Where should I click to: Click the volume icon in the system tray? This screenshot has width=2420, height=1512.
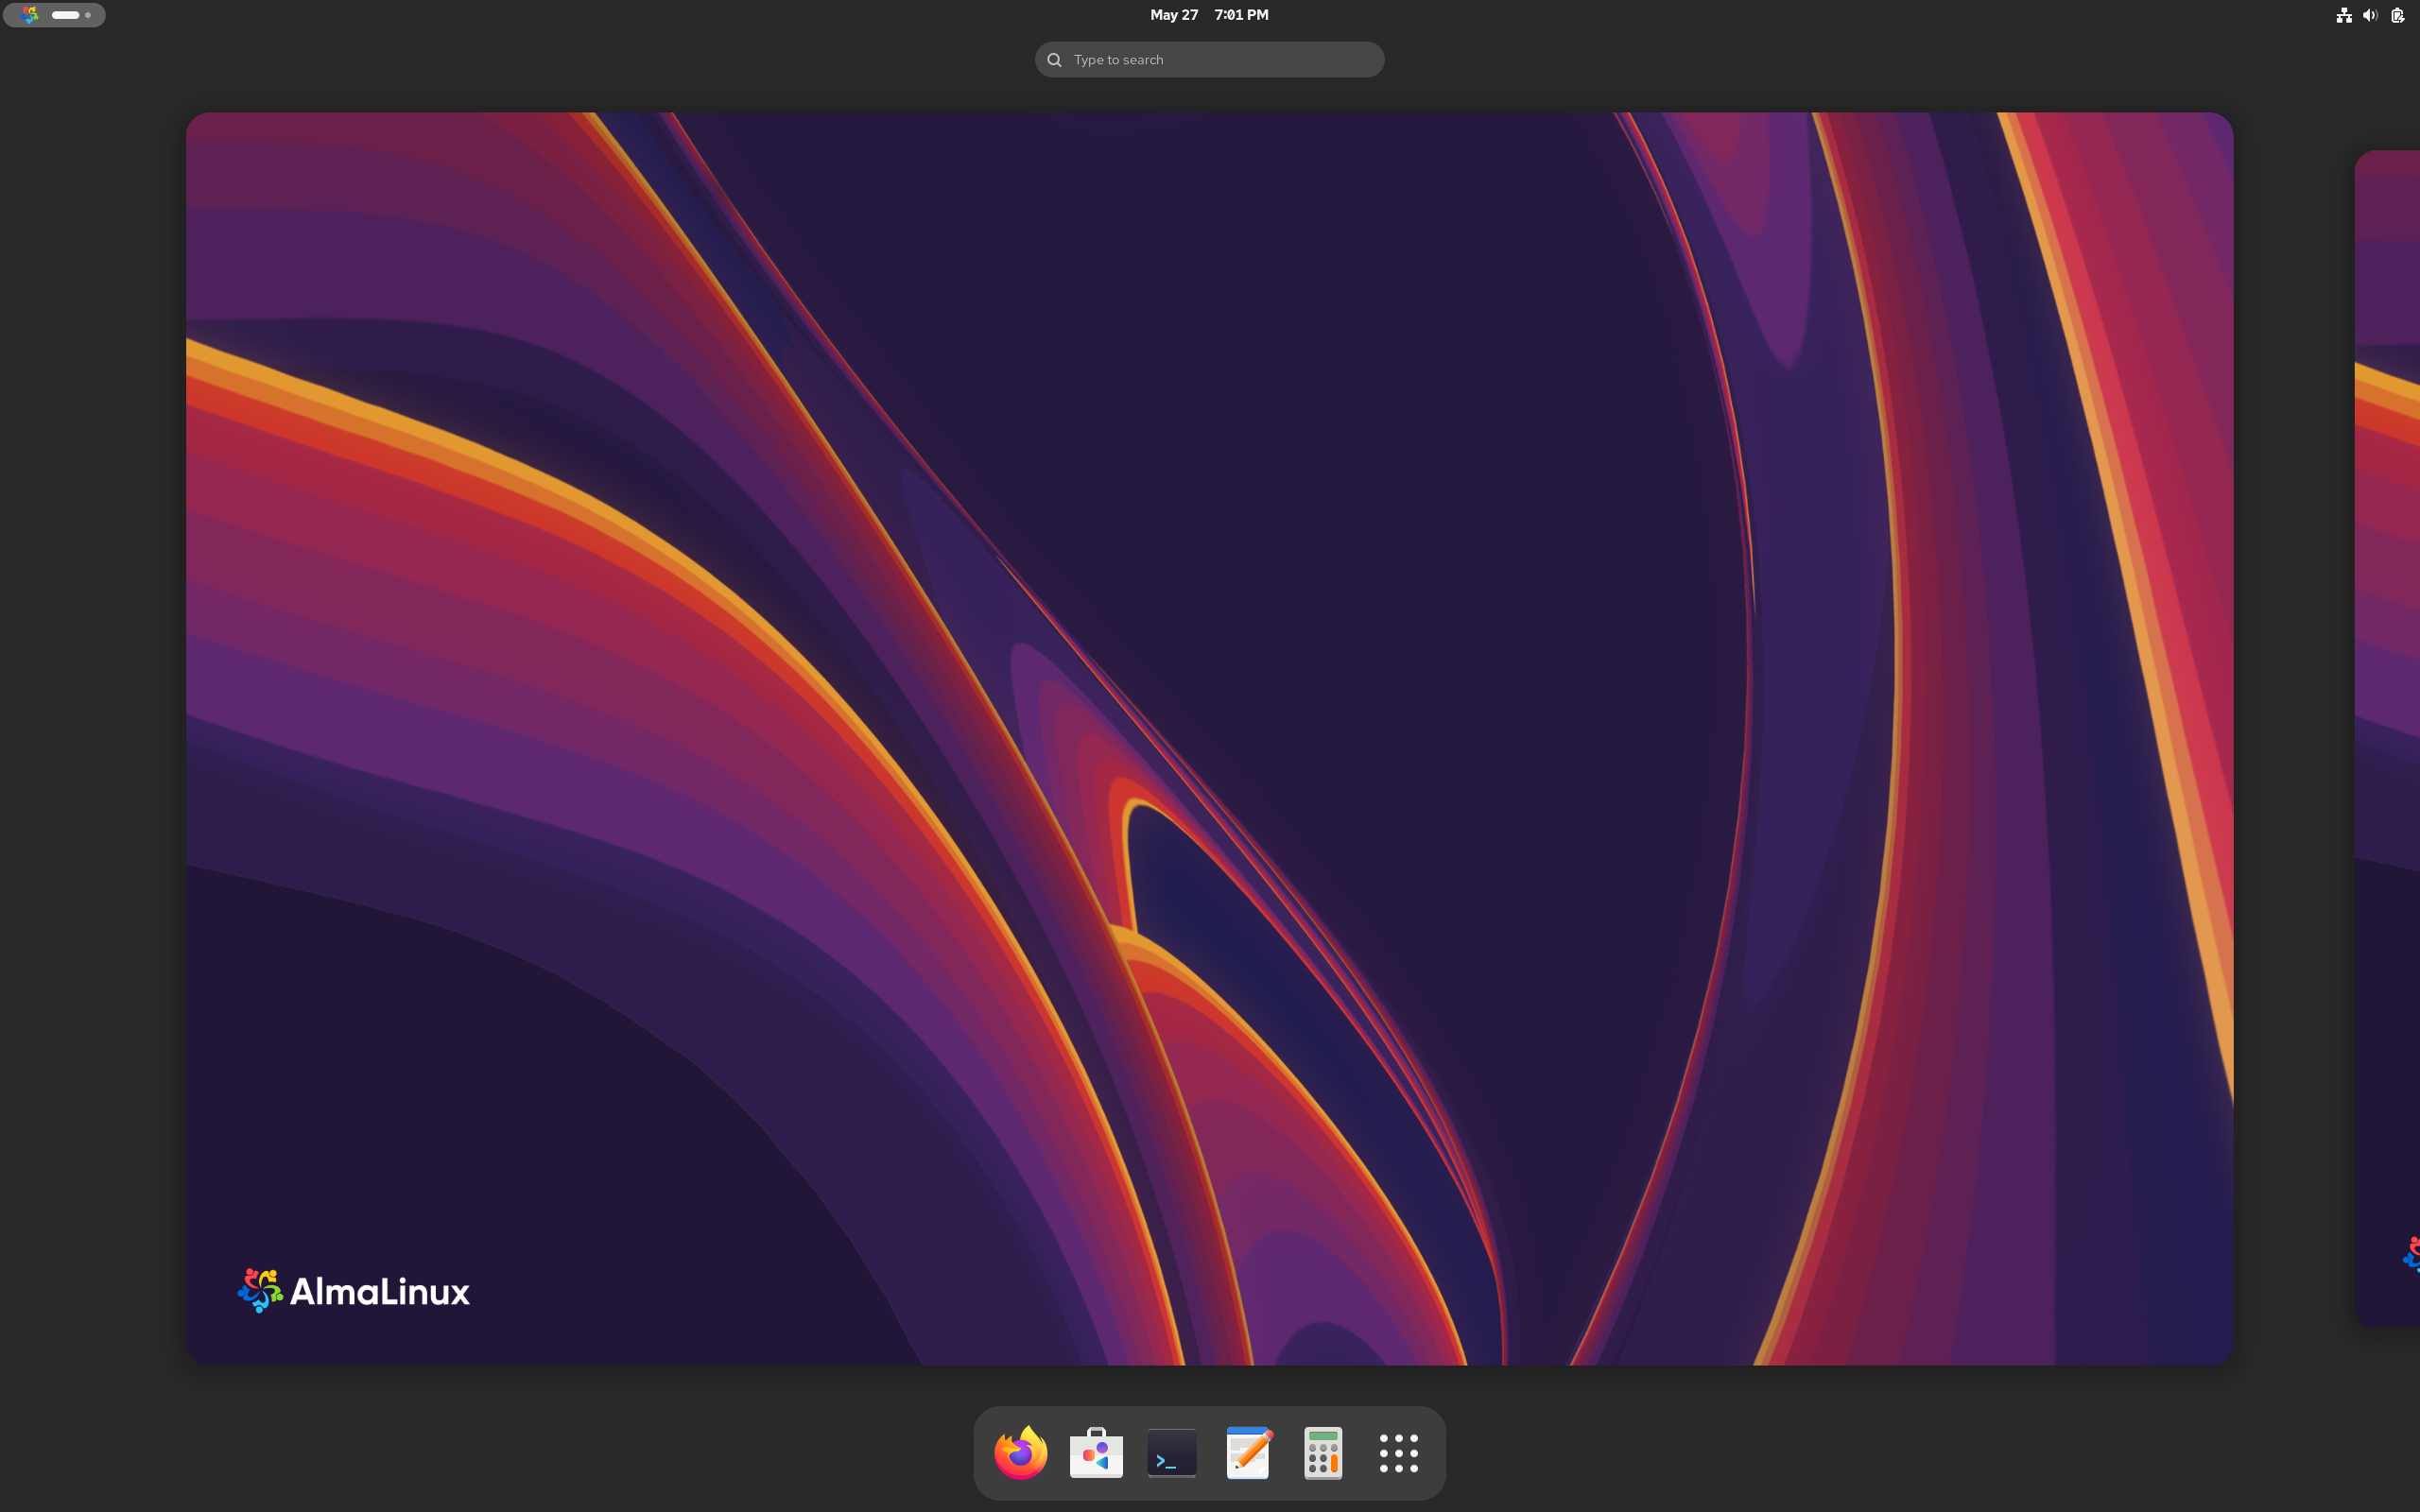(x=2369, y=14)
